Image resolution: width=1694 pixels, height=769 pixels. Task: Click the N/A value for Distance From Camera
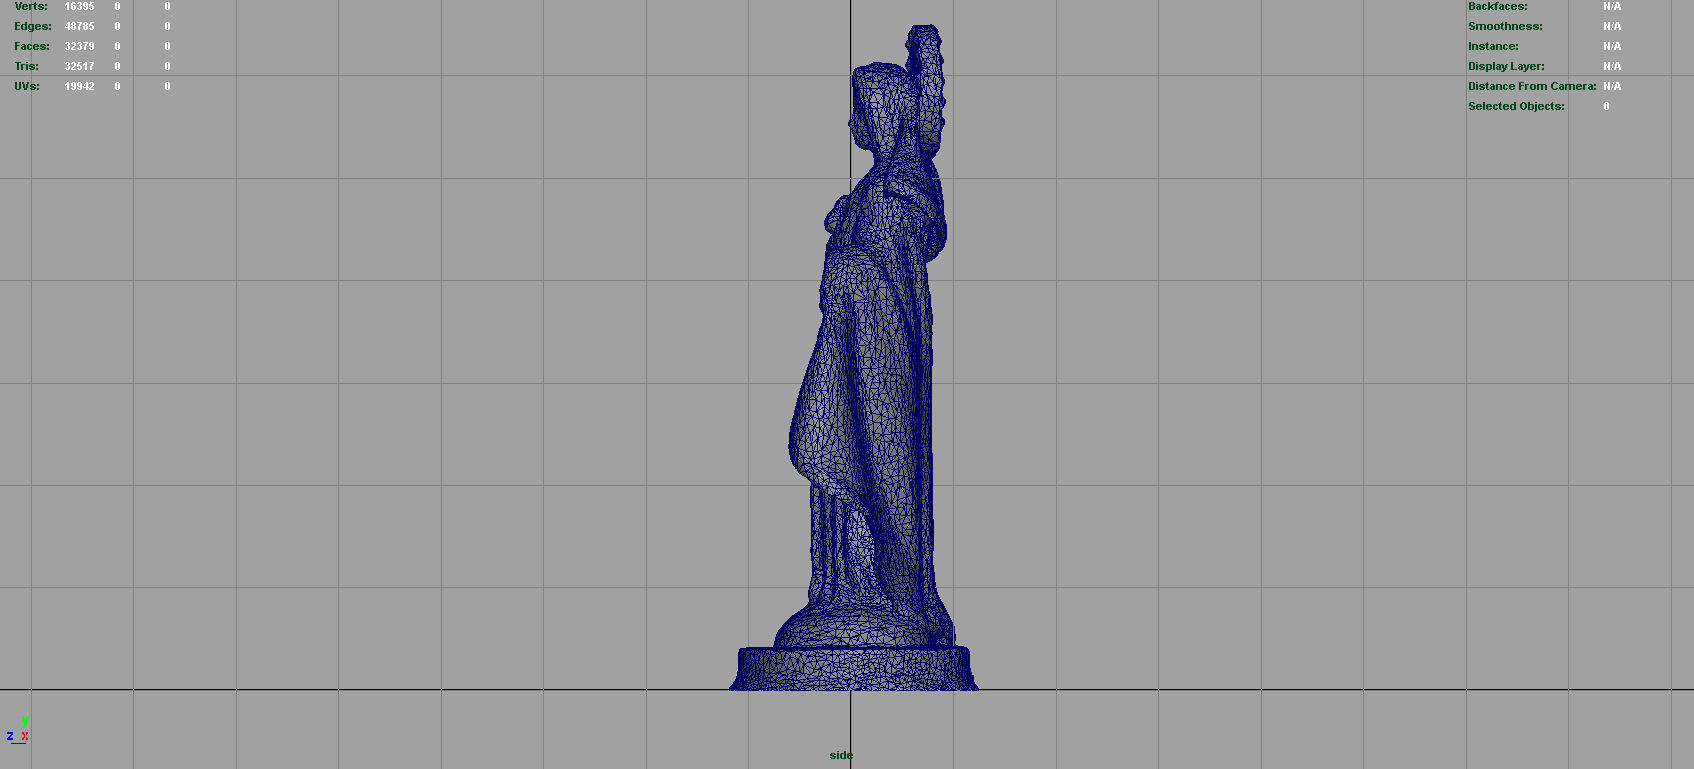(1612, 86)
